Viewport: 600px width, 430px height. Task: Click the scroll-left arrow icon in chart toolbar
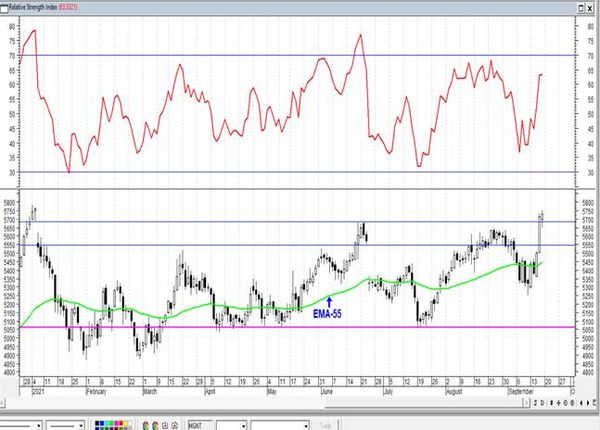pyautogui.click(x=581, y=402)
